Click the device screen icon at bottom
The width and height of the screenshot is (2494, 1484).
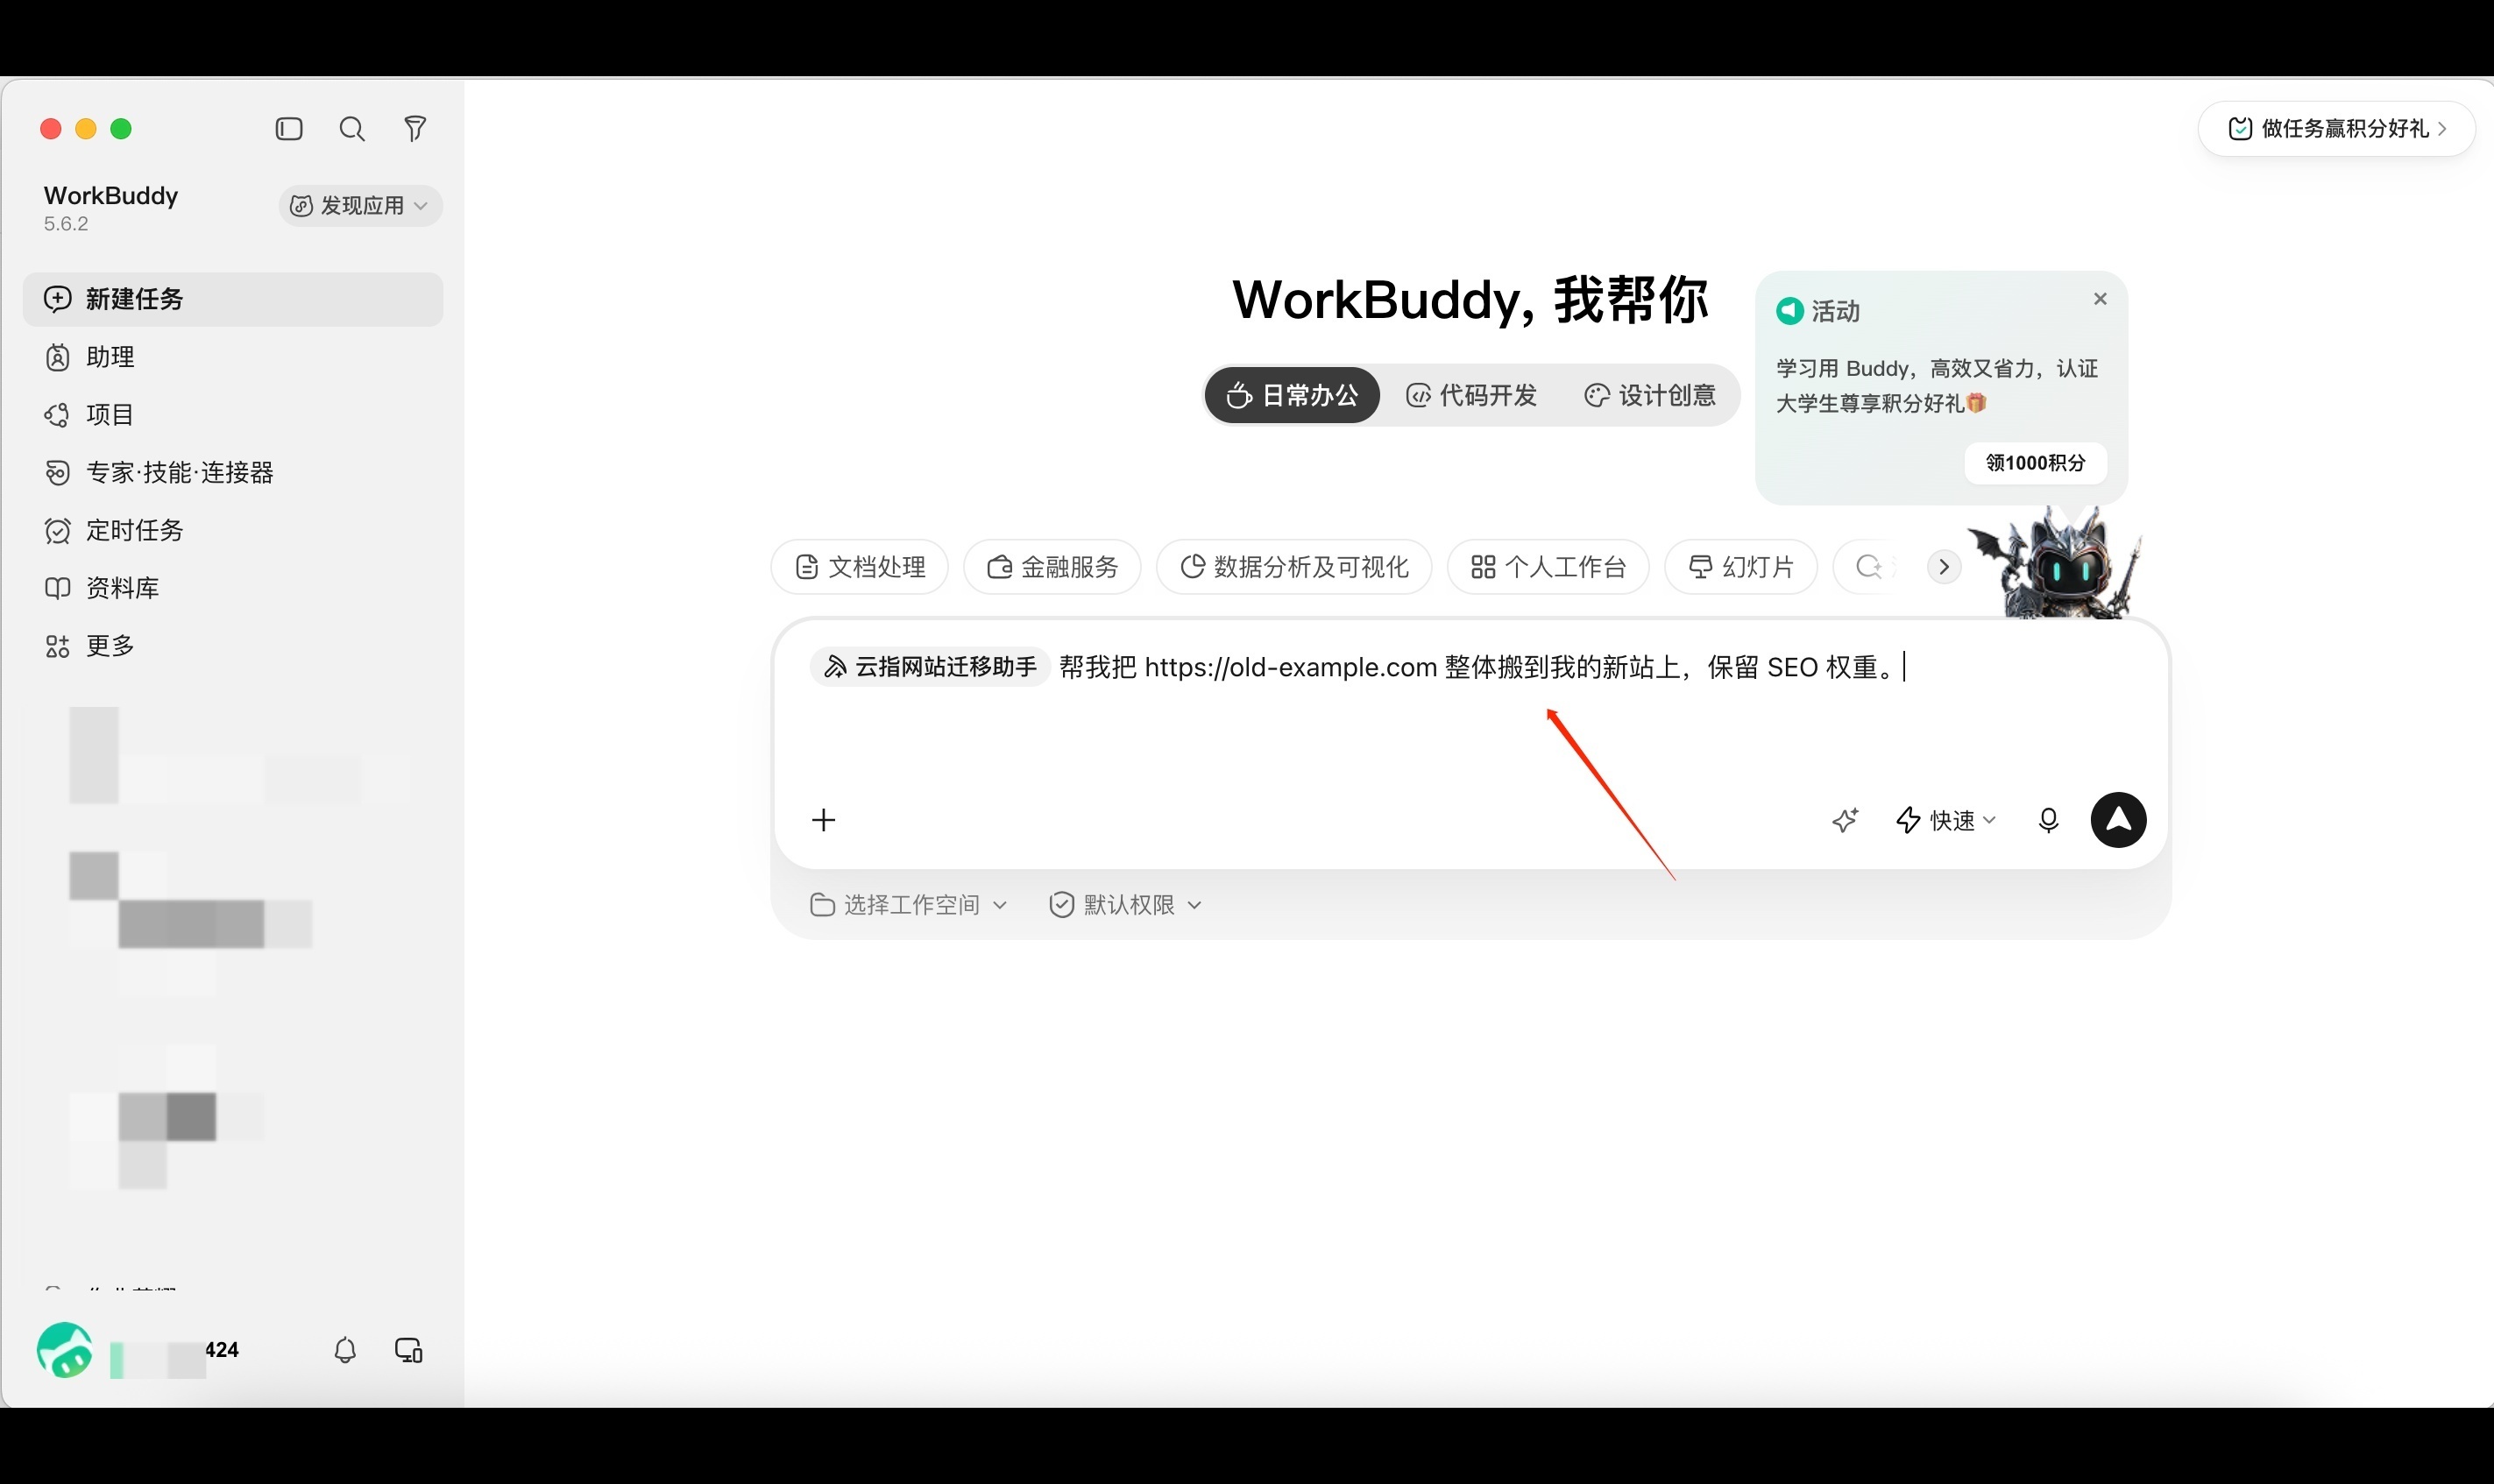pyautogui.click(x=409, y=1350)
